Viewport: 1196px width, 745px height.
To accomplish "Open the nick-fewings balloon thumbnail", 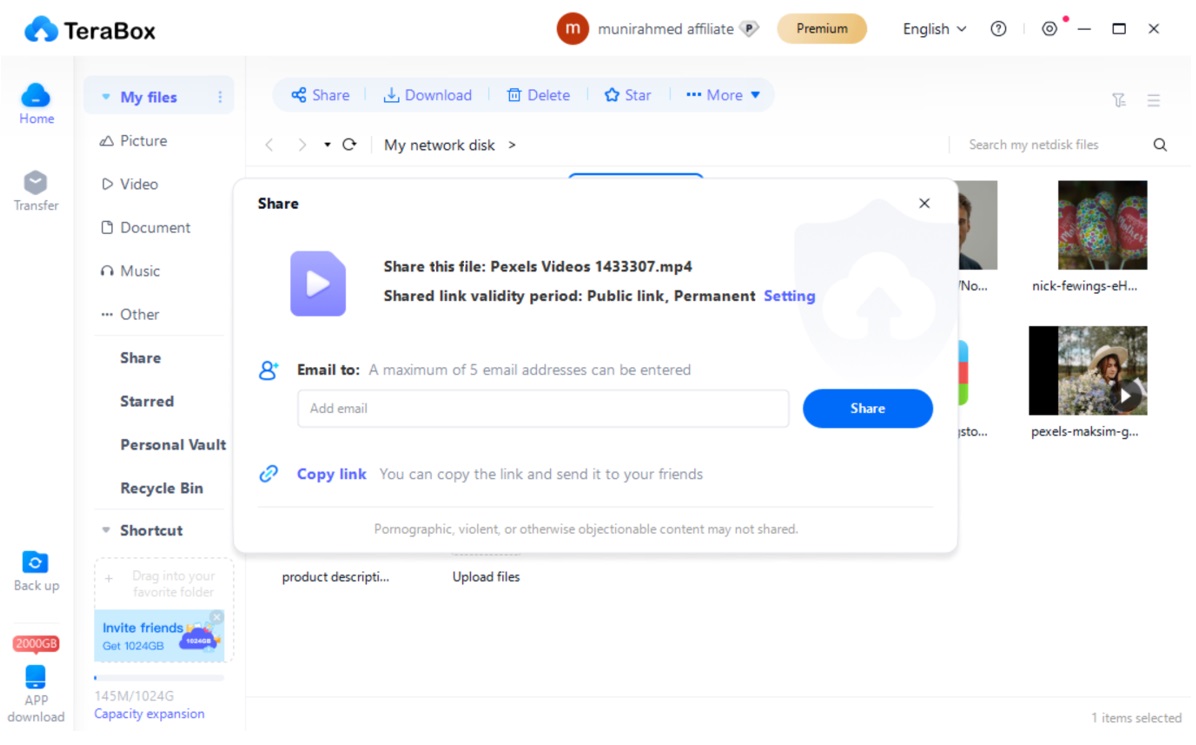I will coord(1102,225).
